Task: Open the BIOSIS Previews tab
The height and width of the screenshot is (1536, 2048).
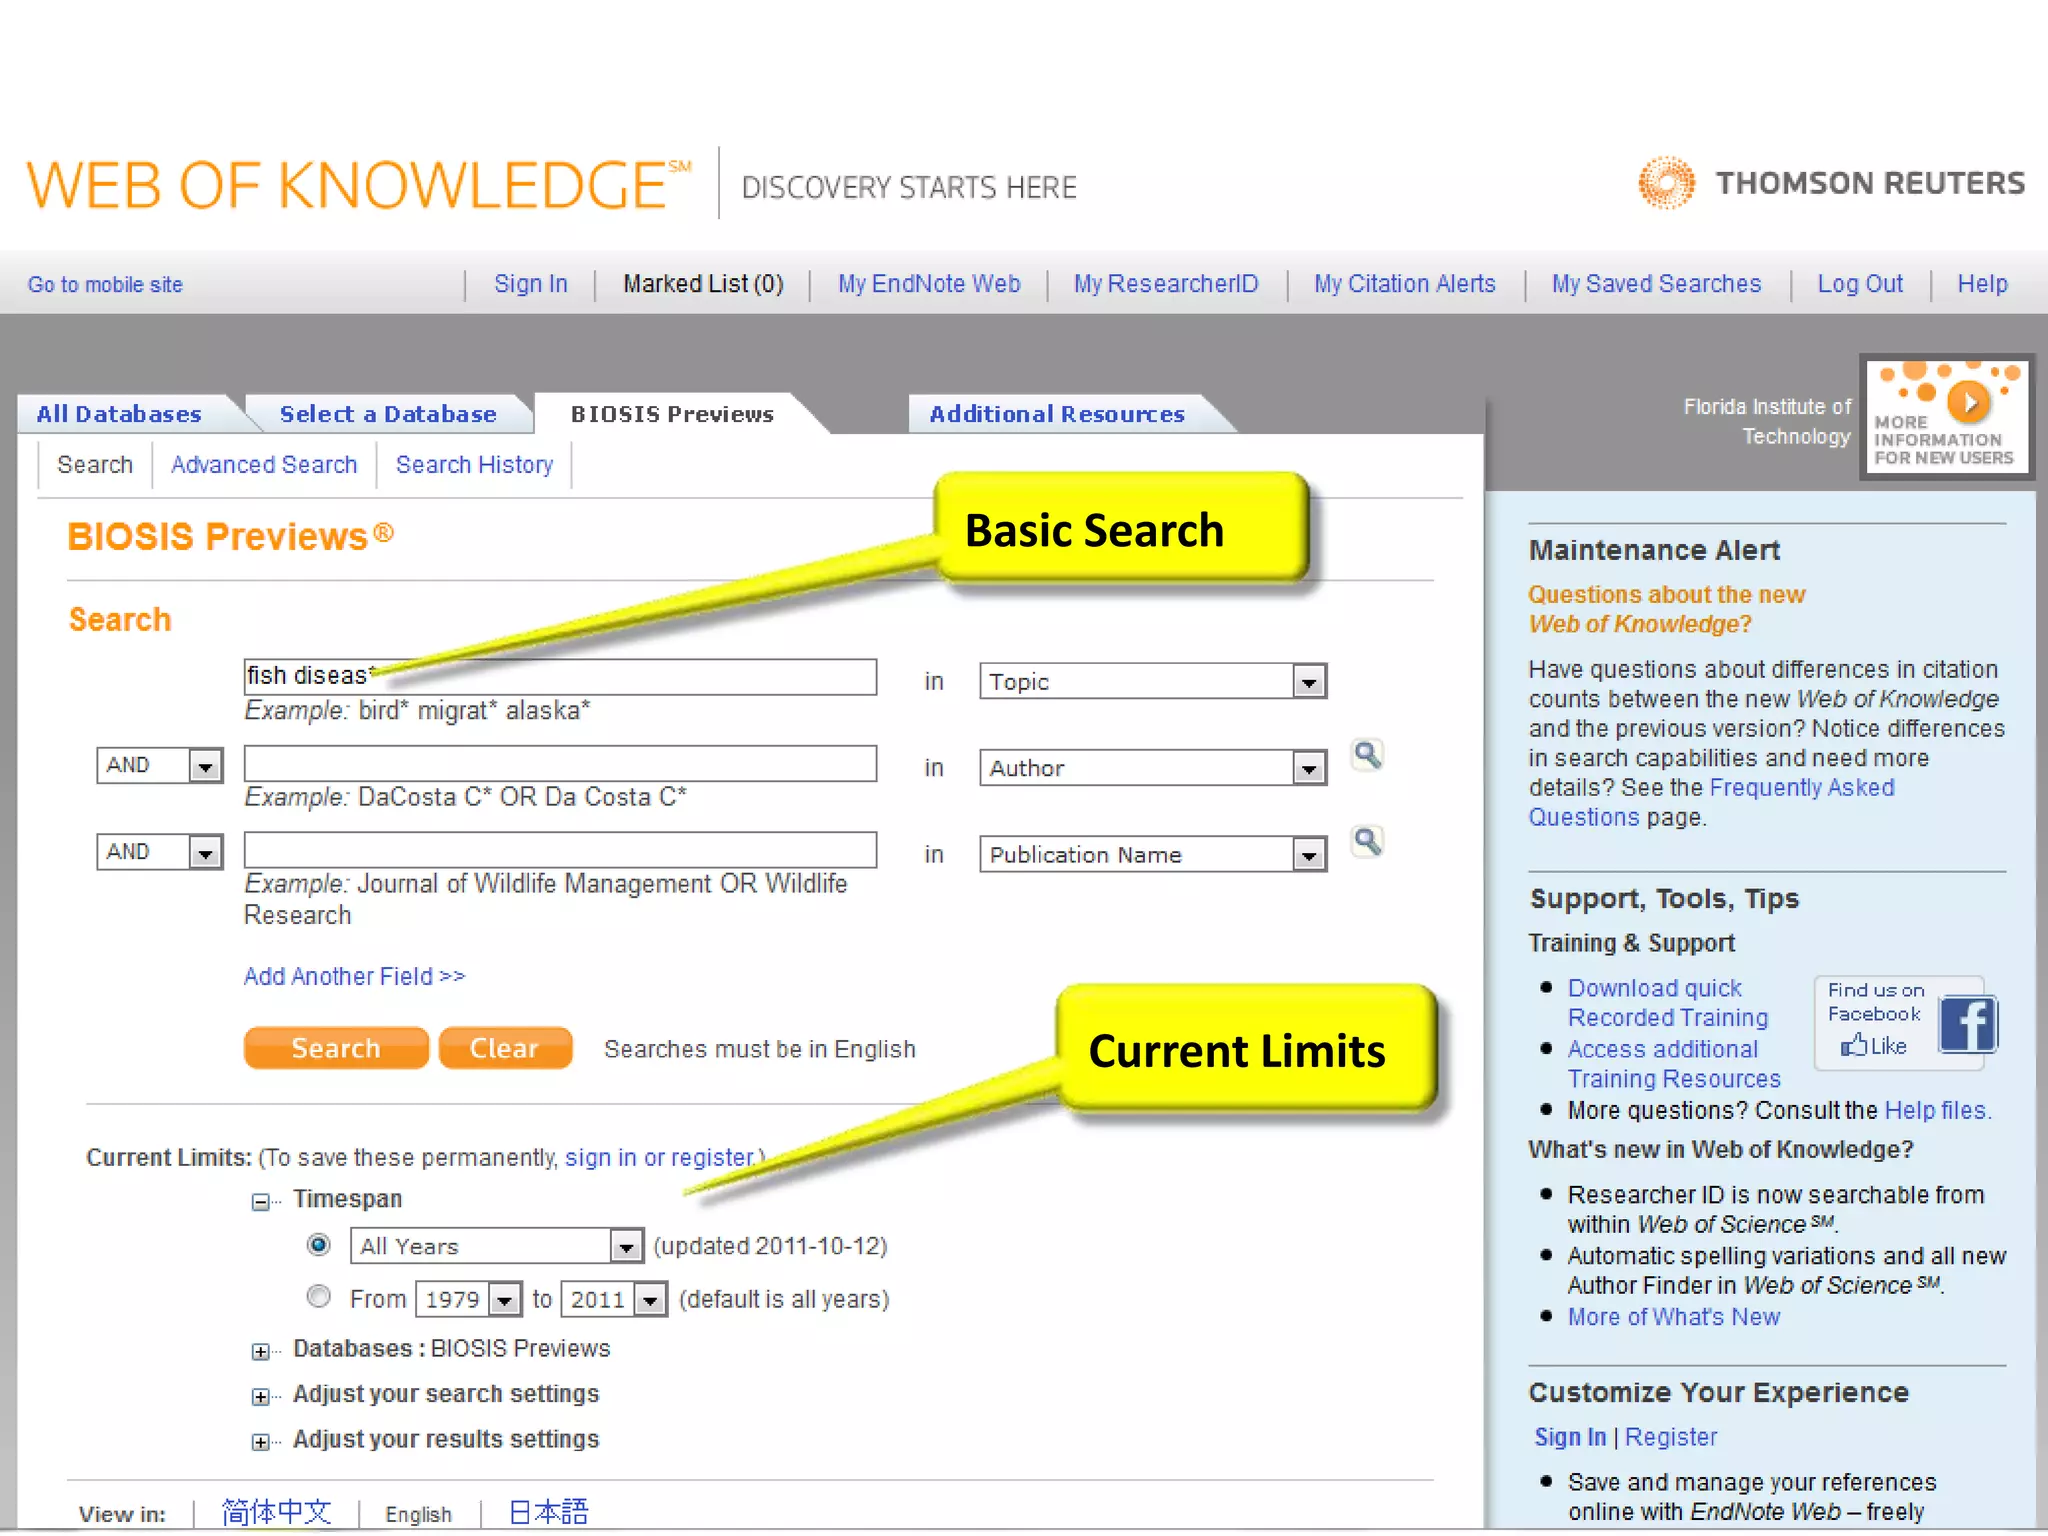Action: pos(672,414)
